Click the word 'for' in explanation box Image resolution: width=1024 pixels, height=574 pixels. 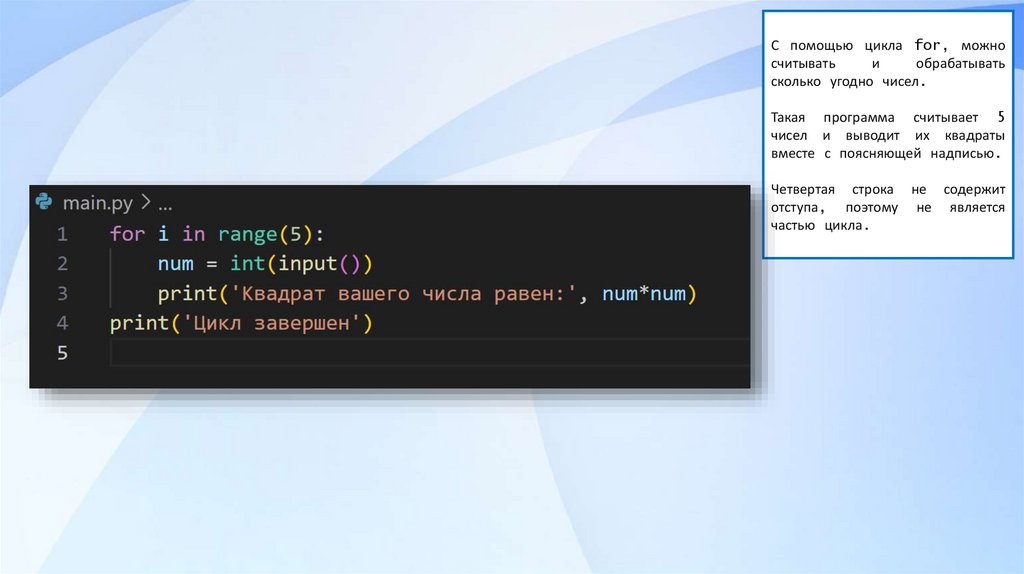(927, 45)
